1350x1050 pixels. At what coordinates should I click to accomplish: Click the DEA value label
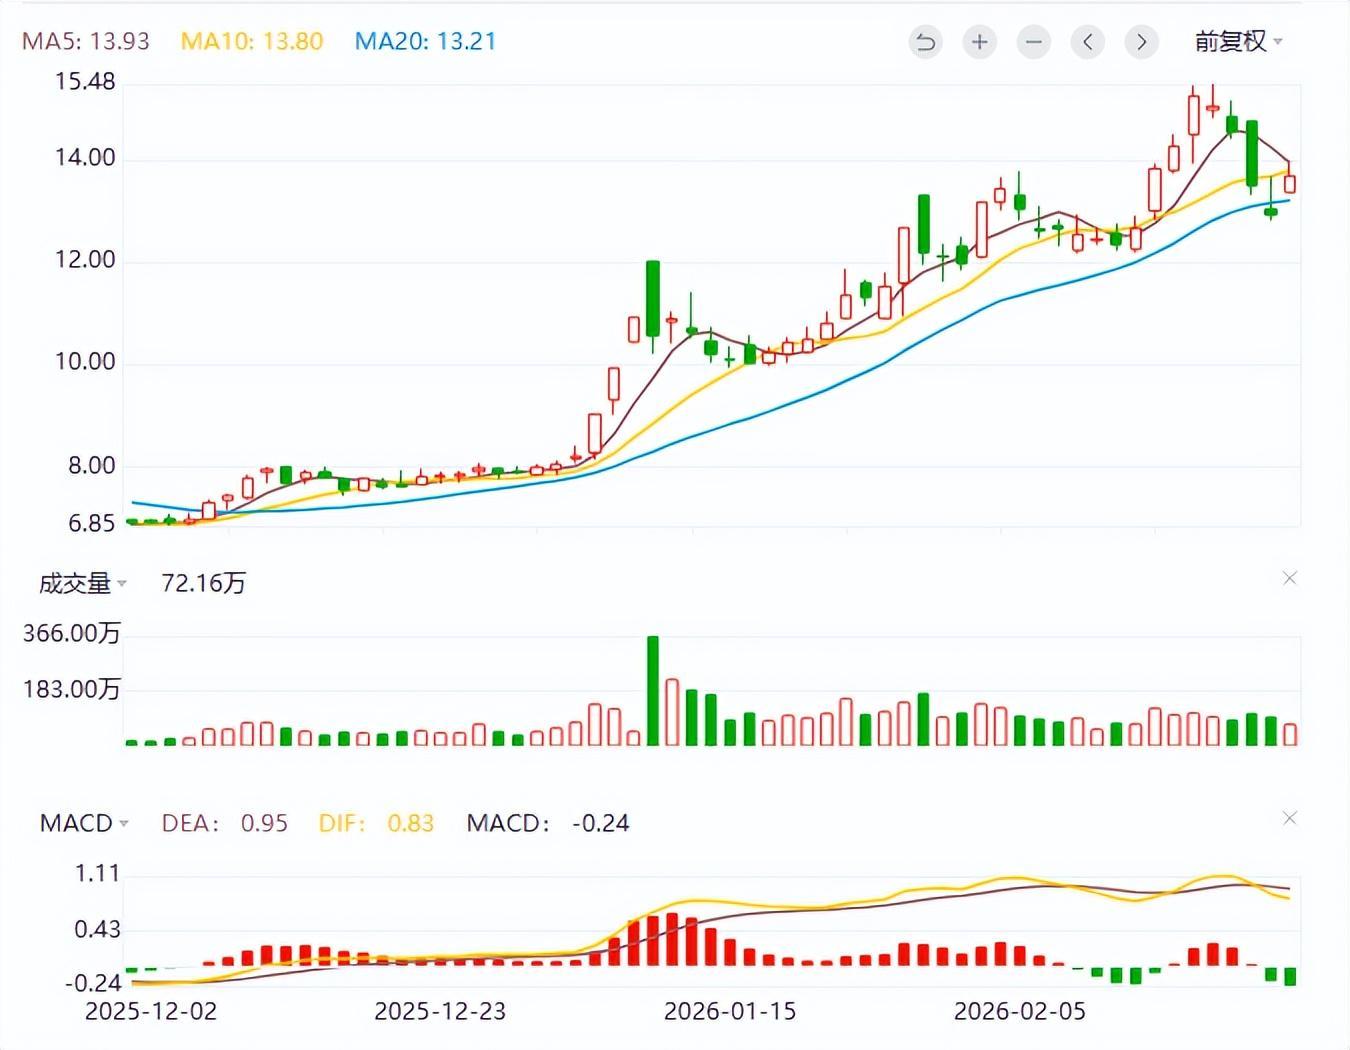click(224, 823)
